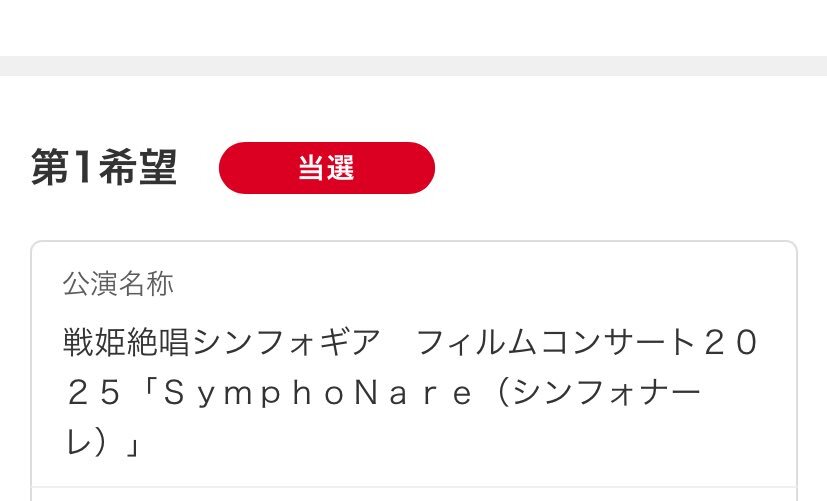Click the divider line at the card bottom

coord(414,487)
